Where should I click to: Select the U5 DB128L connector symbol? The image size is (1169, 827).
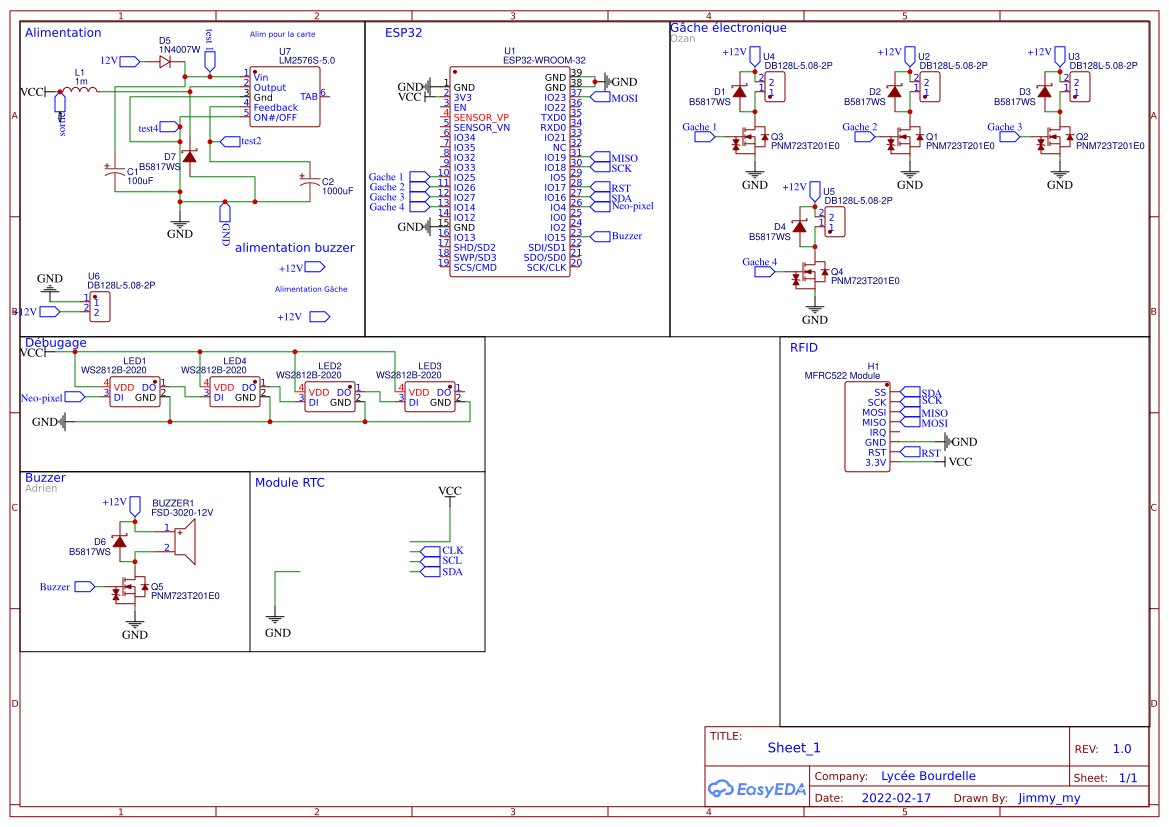tap(835, 221)
